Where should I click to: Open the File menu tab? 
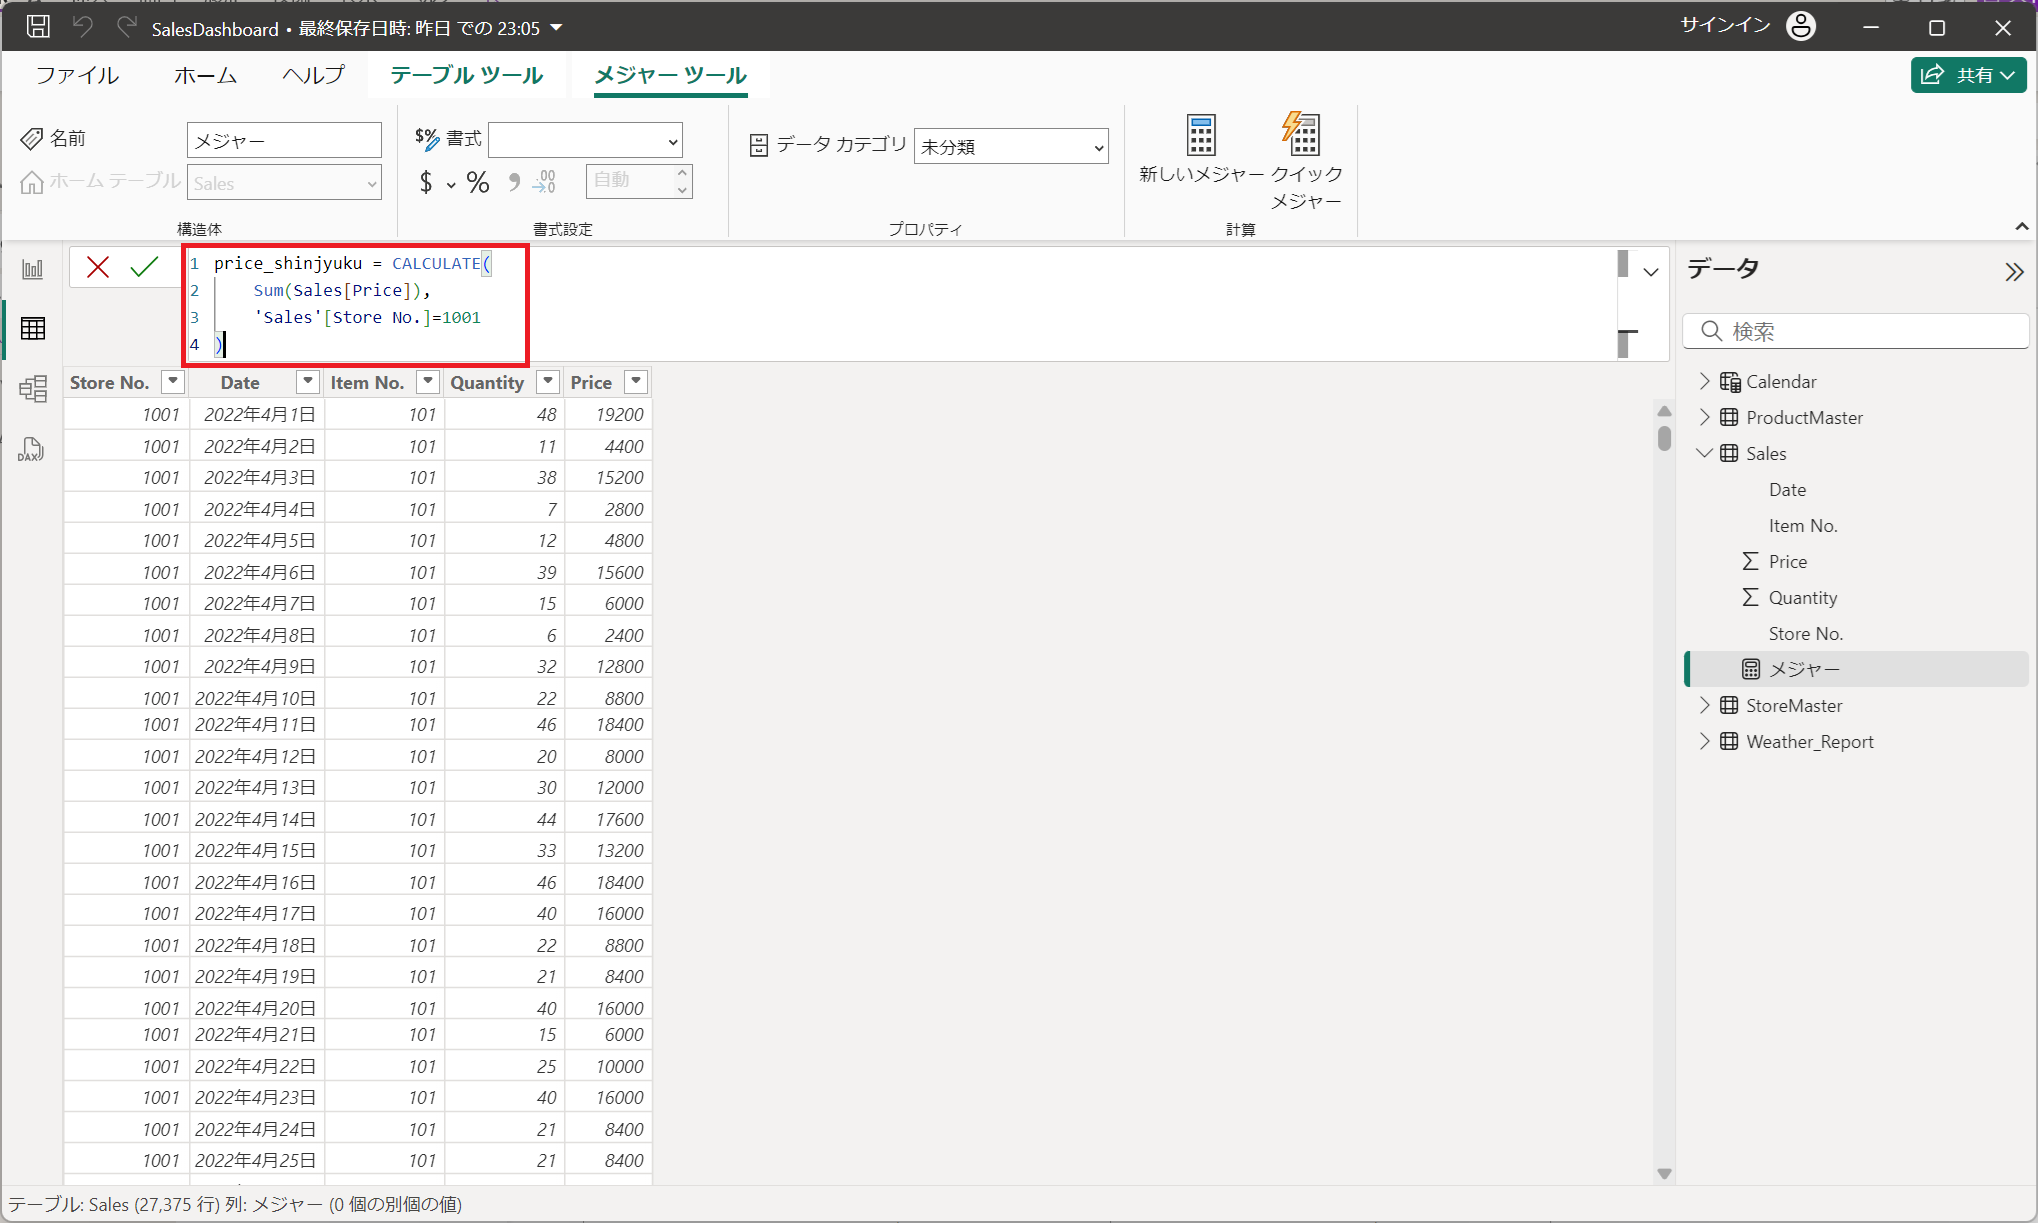tap(77, 75)
